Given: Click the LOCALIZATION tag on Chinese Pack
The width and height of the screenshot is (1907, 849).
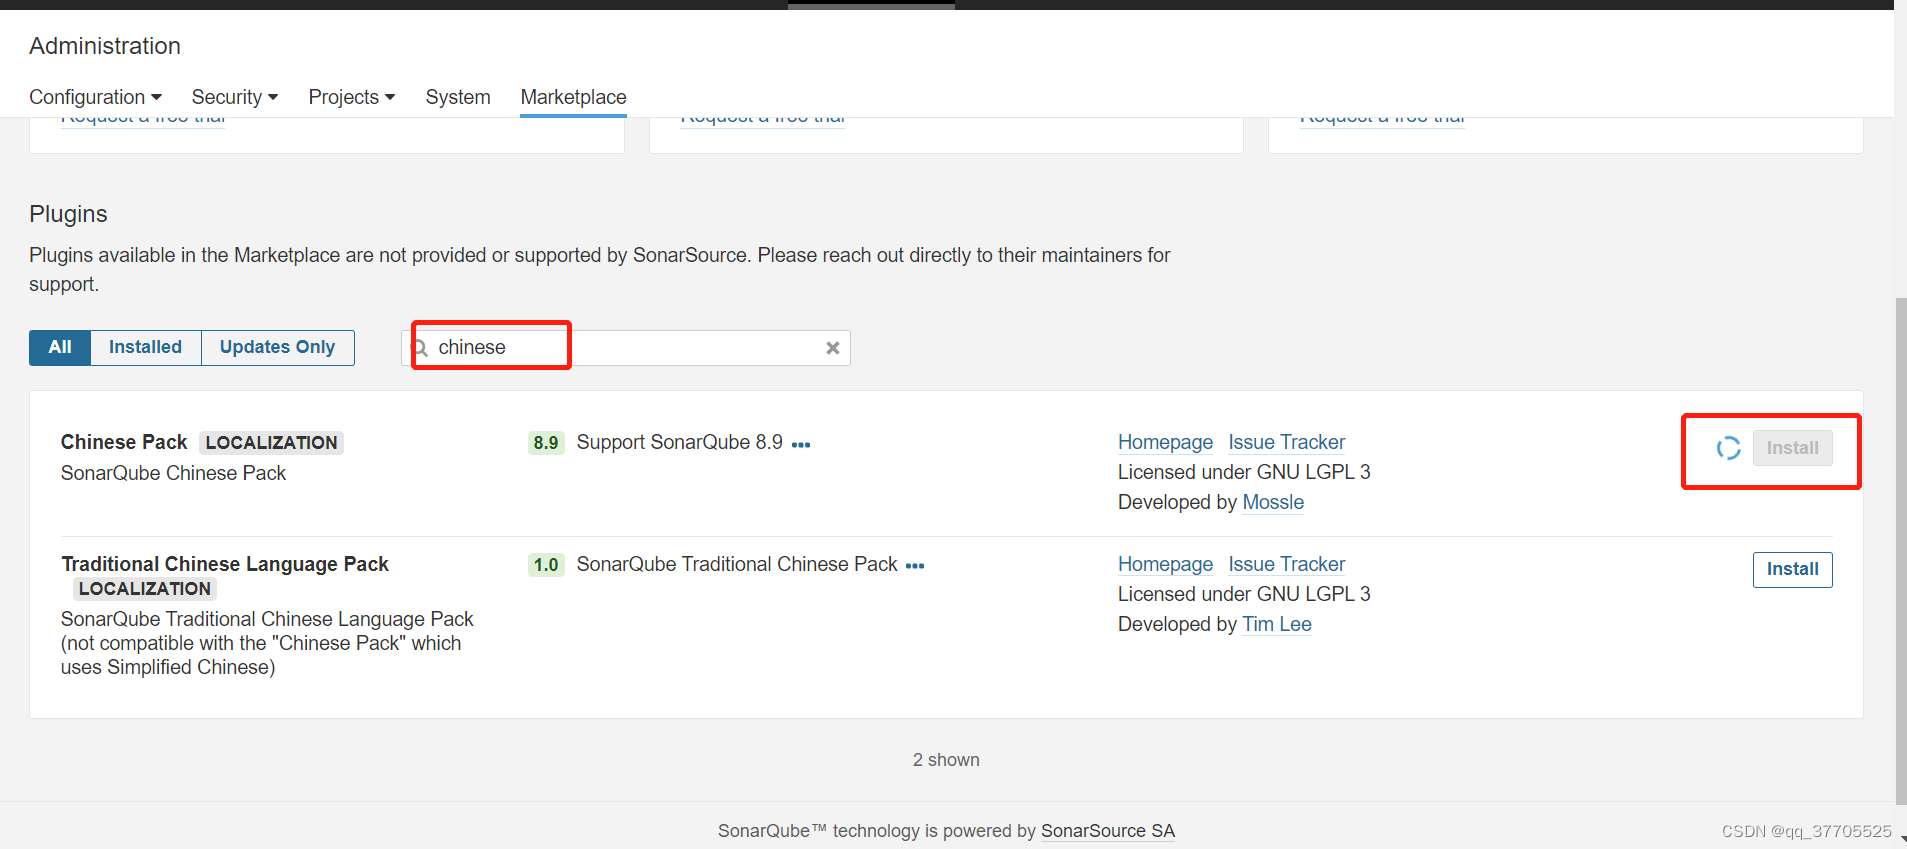Looking at the screenshot, I should pyautogui.click(x=272, y=443).
